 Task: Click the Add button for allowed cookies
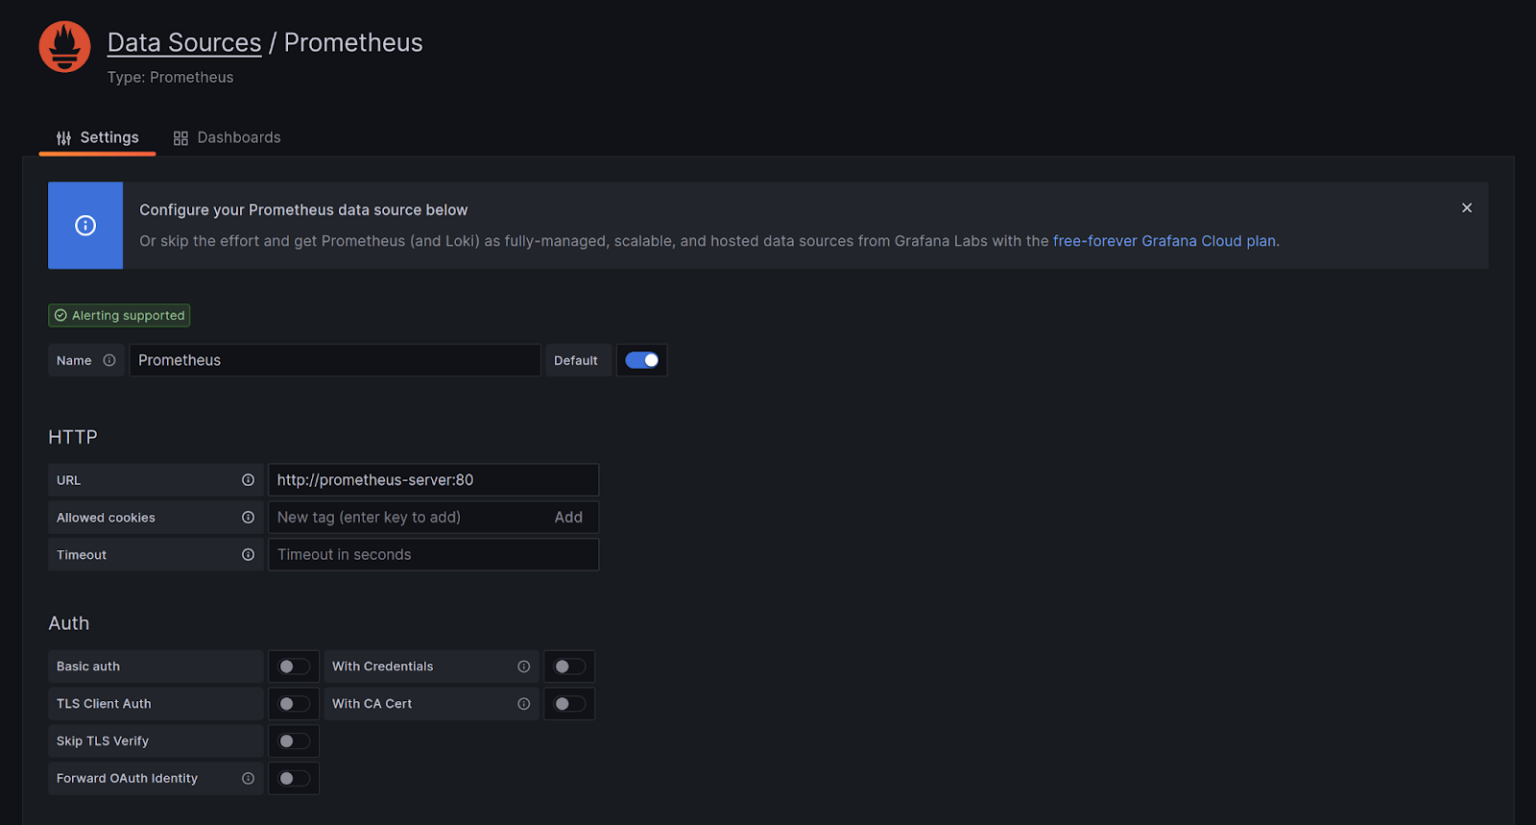point(568,517)
